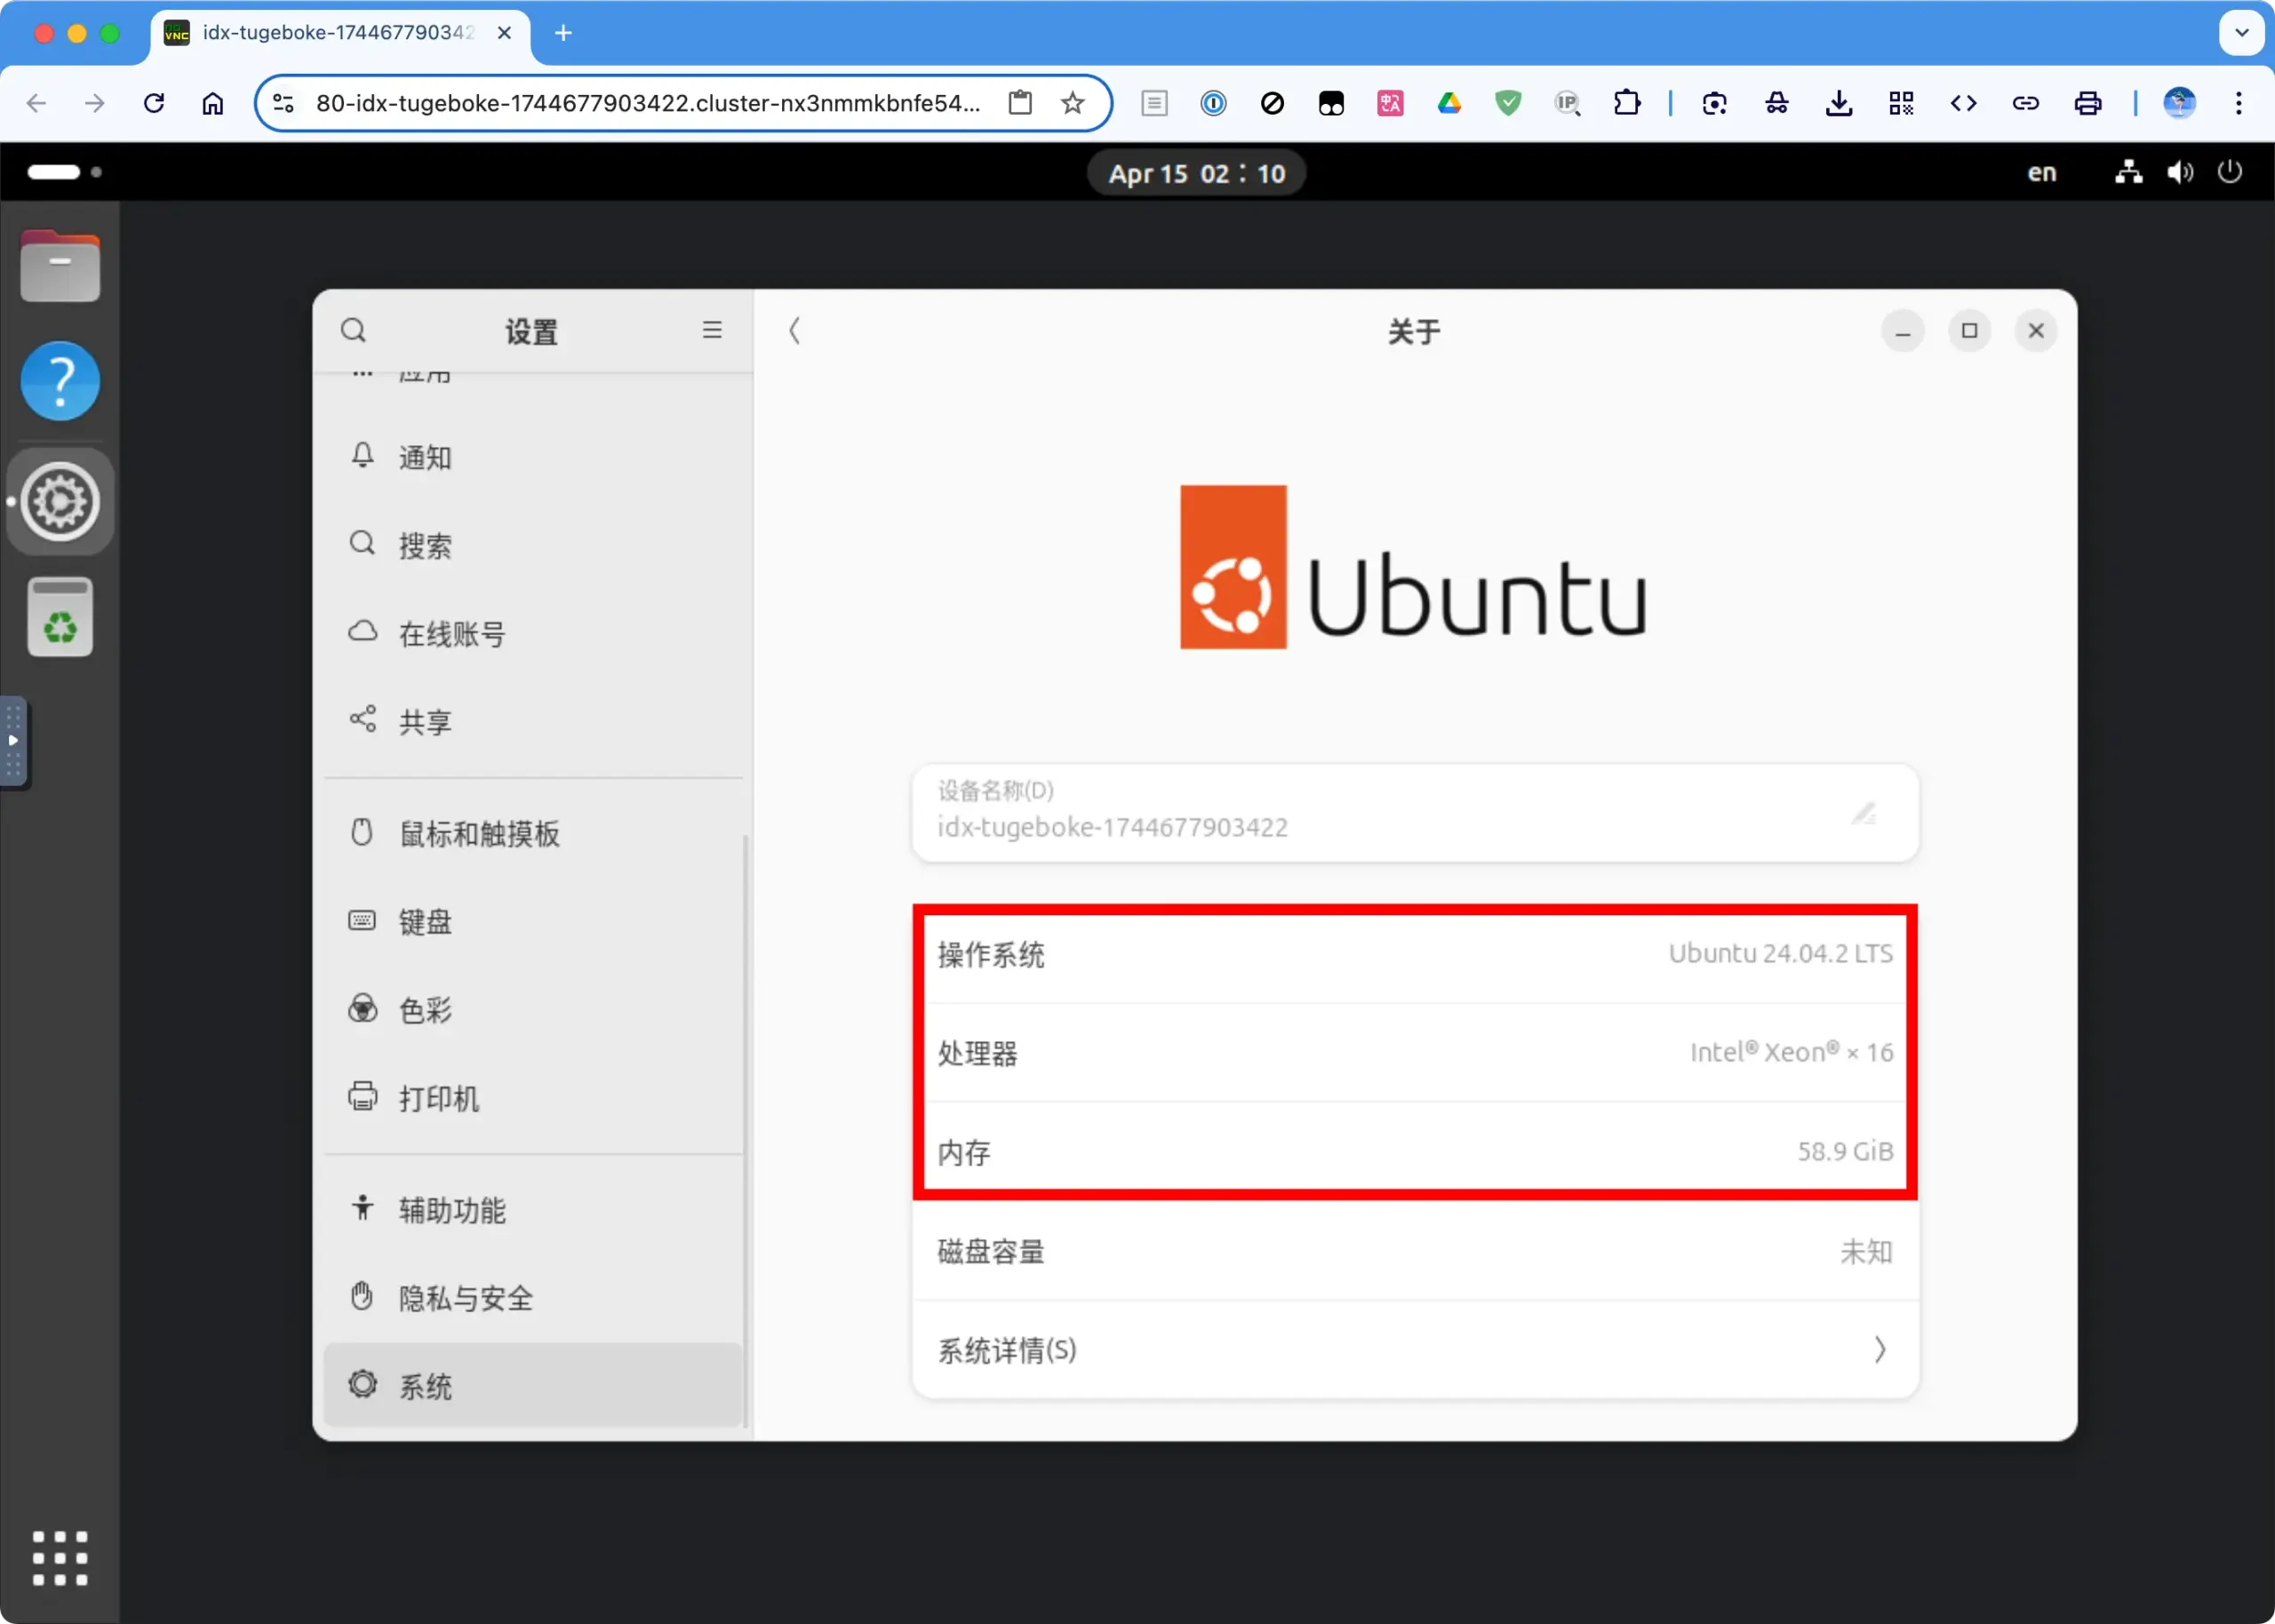Open 鼠标和触摸板 mouse and touchpad settings
Image resolution: width=2275 pixels, height=1624 pixels.
(x=533, y=834)
